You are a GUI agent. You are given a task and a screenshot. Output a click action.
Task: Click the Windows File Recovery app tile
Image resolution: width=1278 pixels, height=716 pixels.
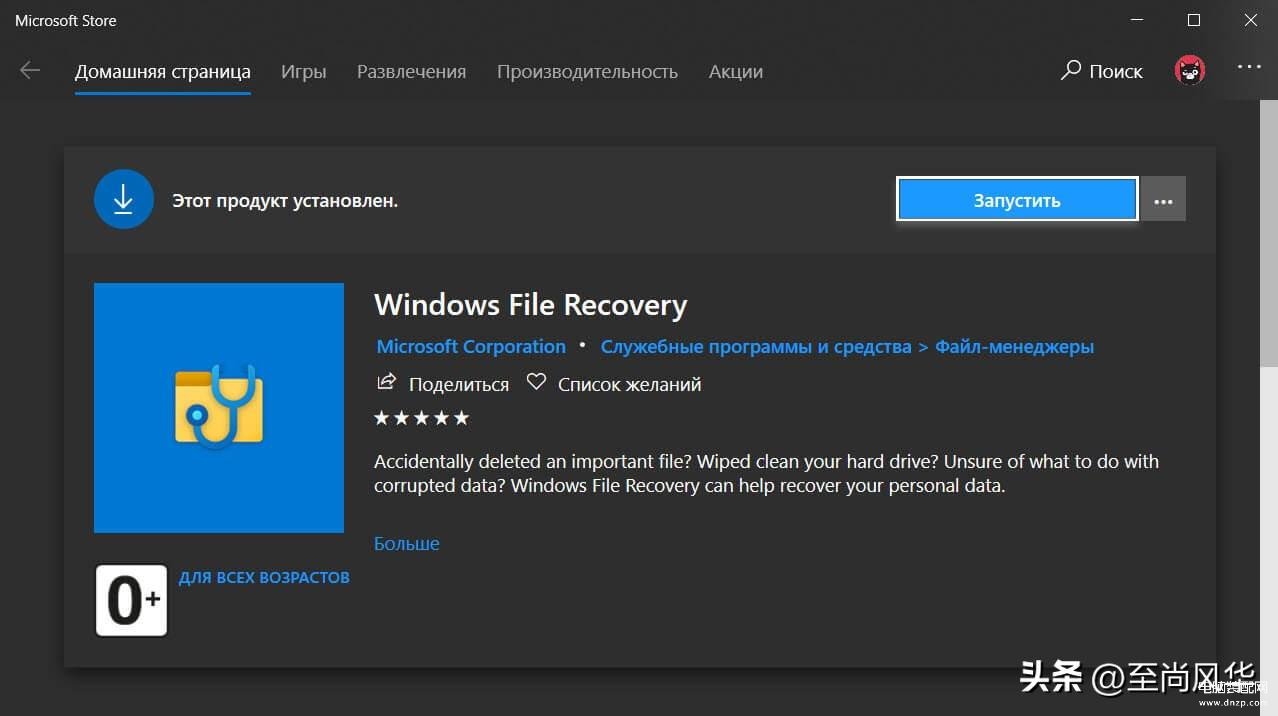coord(219,408)
